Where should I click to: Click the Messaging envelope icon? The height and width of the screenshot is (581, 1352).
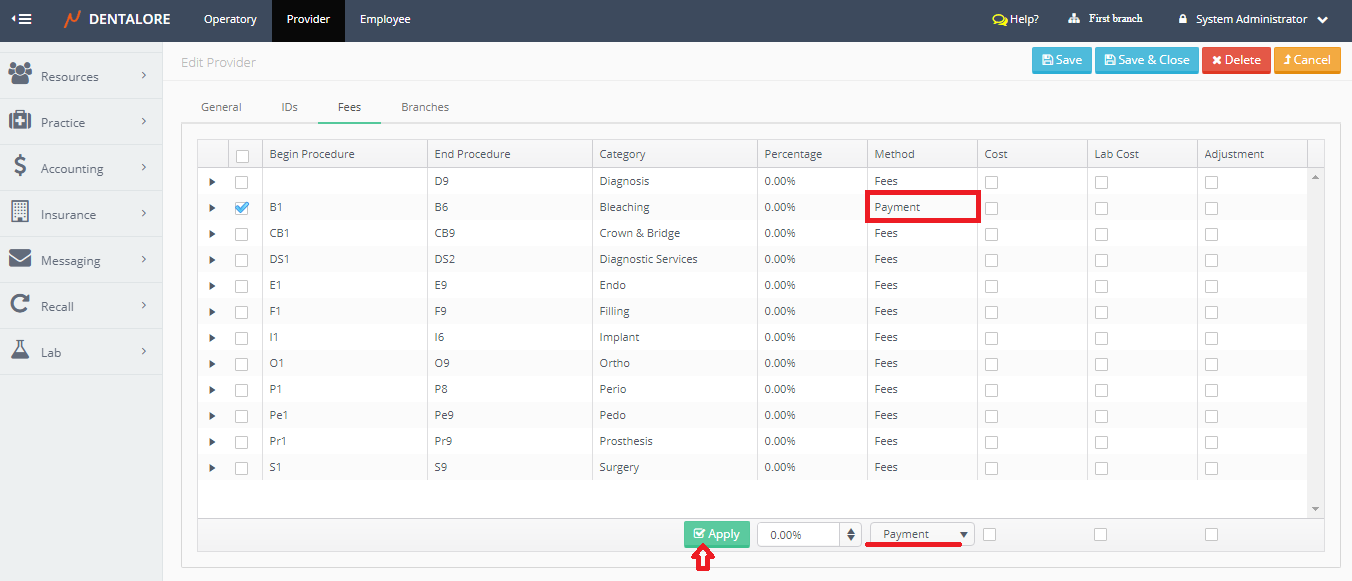pos(20,259)
